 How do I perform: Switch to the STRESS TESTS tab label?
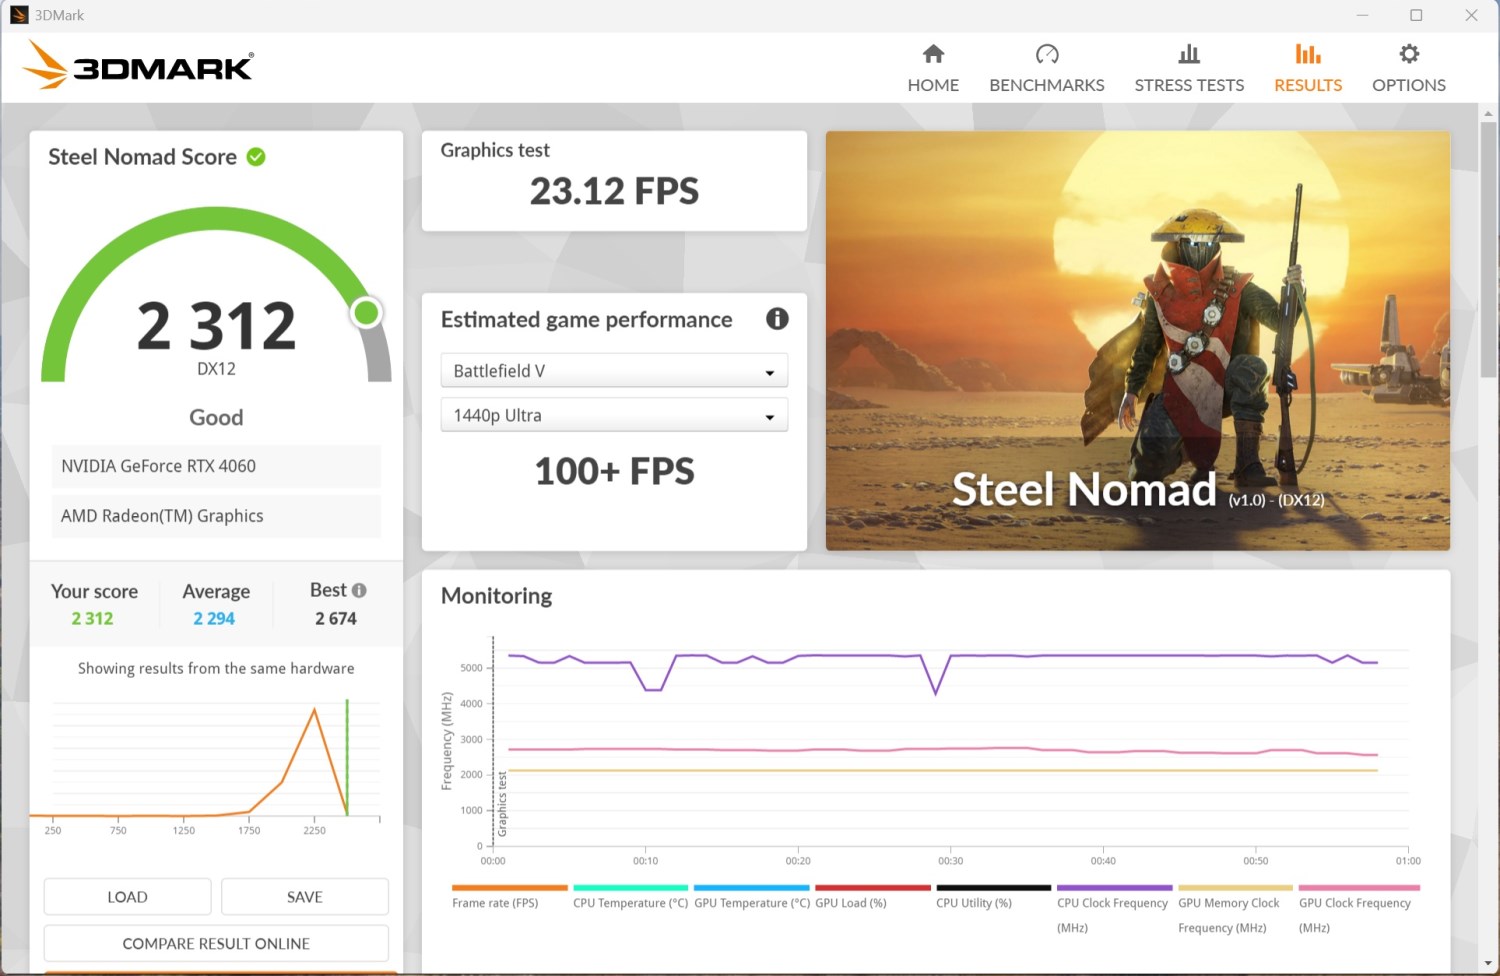[x=1189, y=85]
